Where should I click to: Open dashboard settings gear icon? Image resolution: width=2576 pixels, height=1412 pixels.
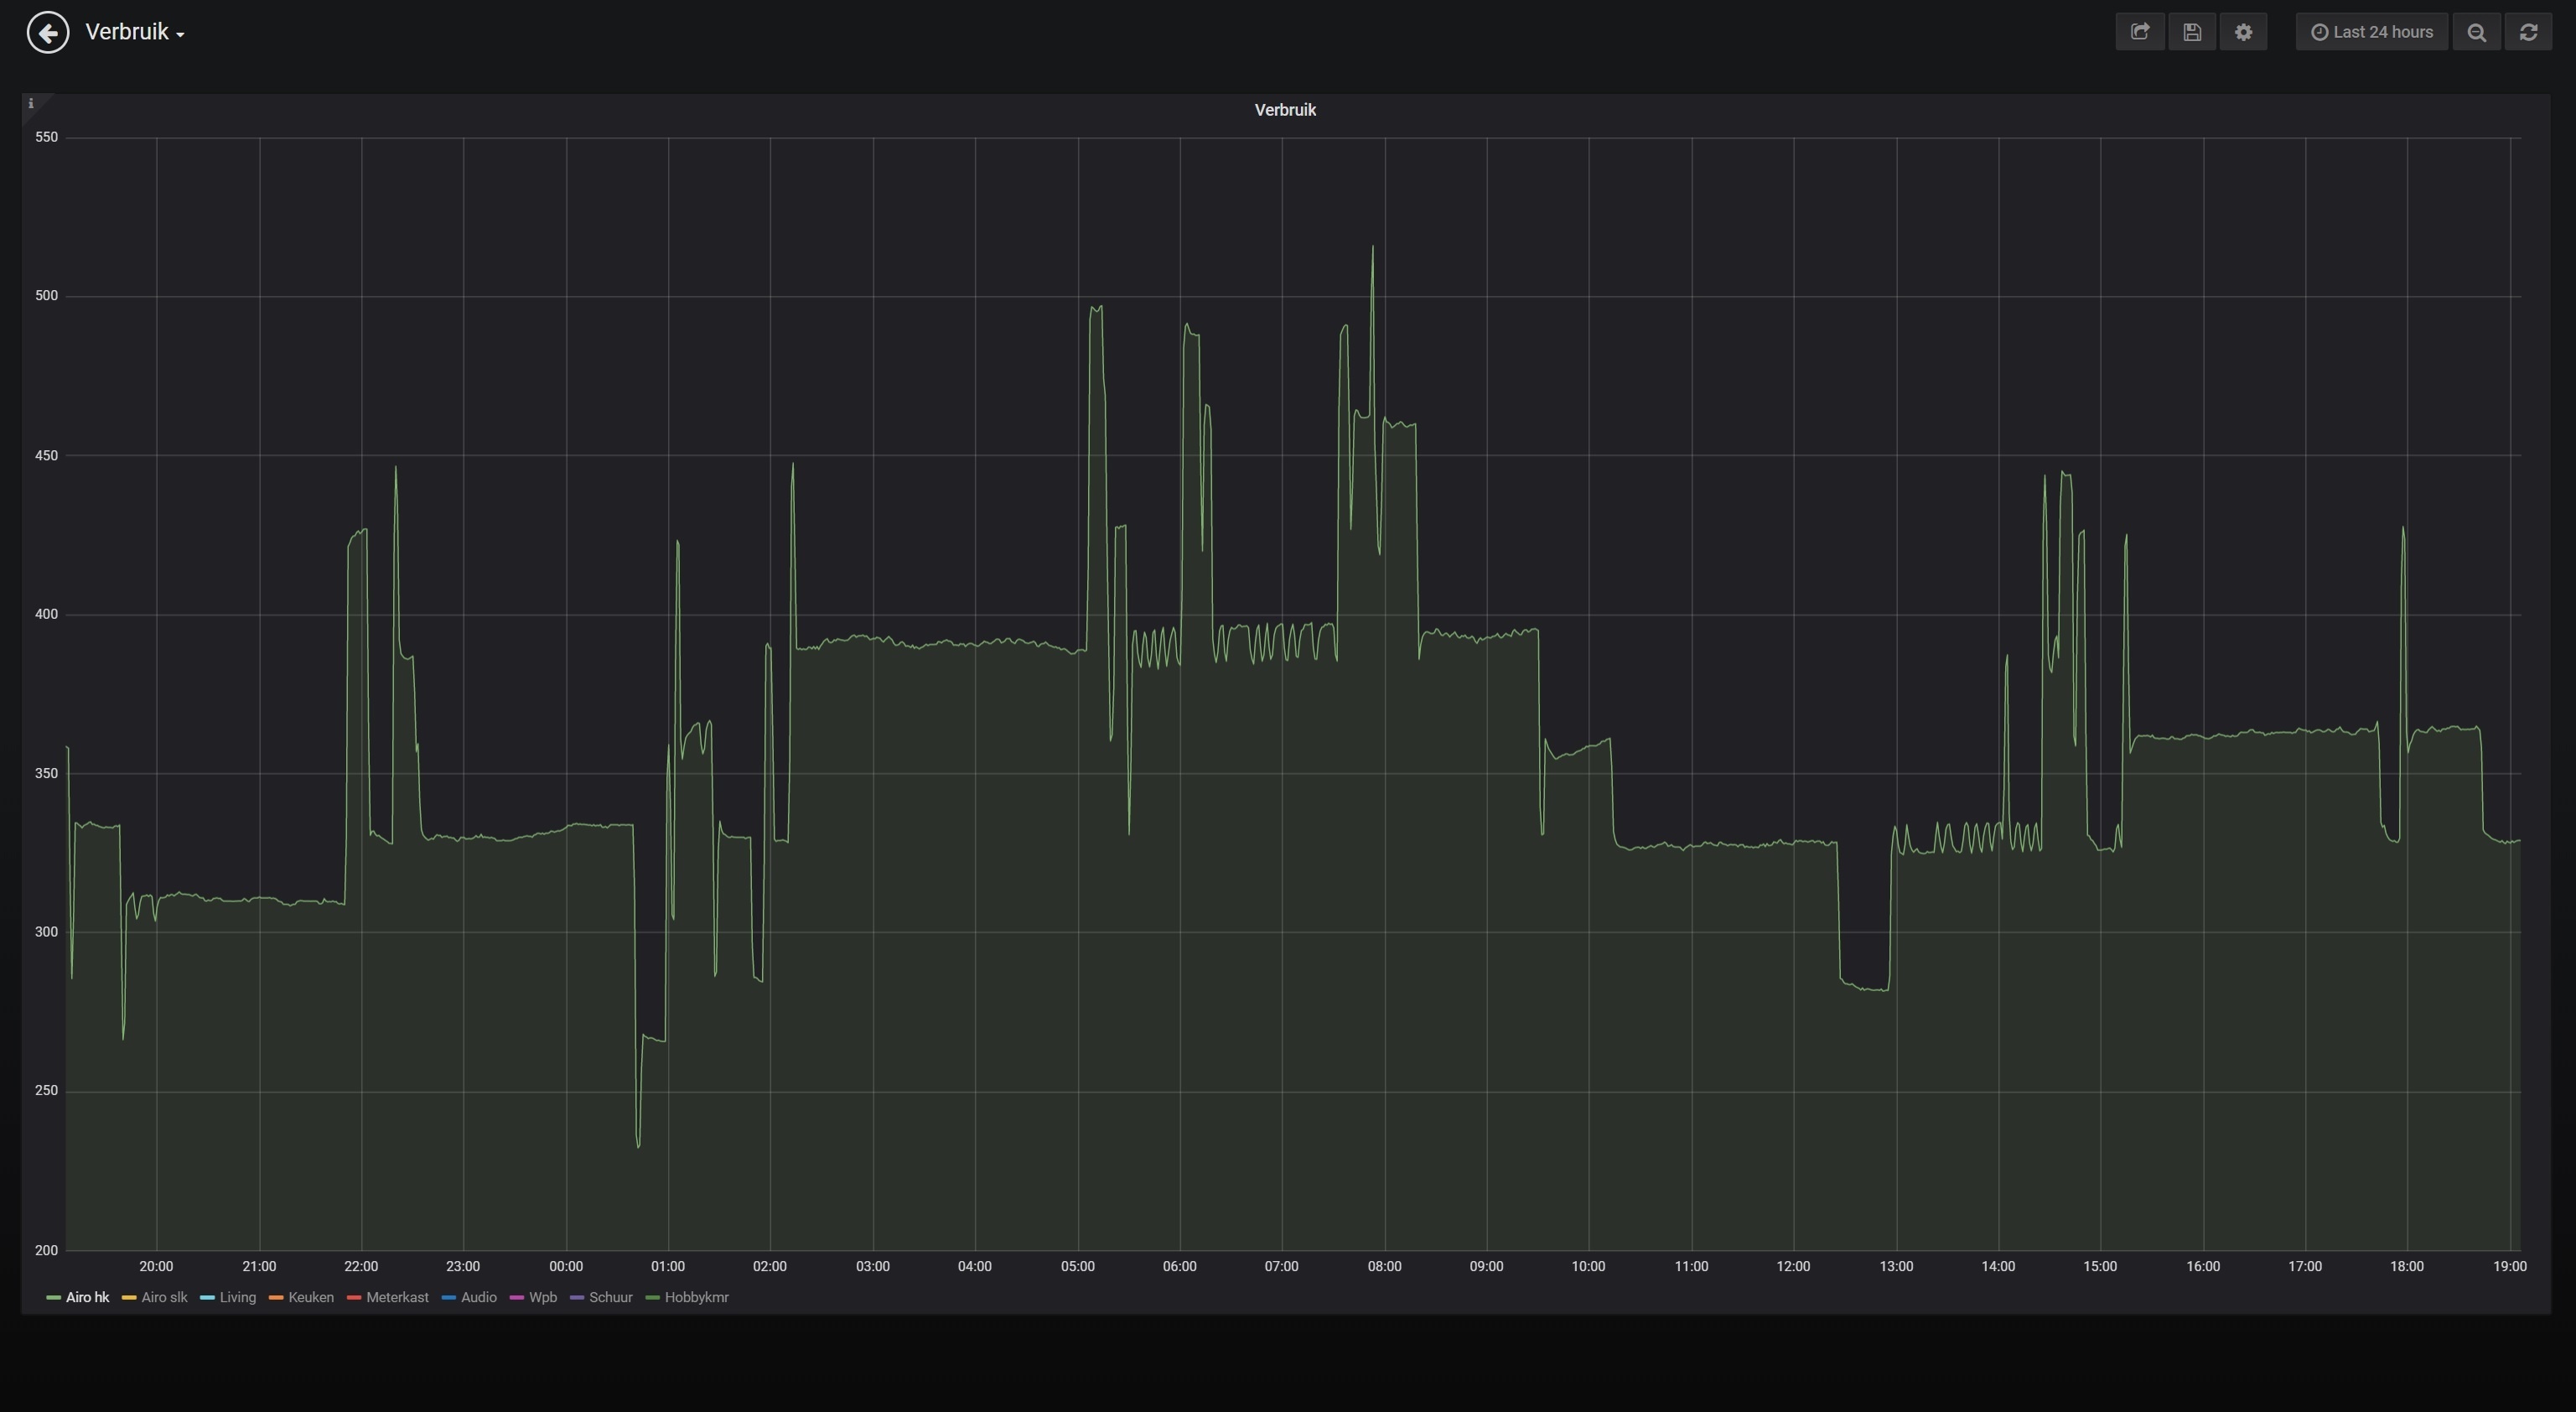2243,32
